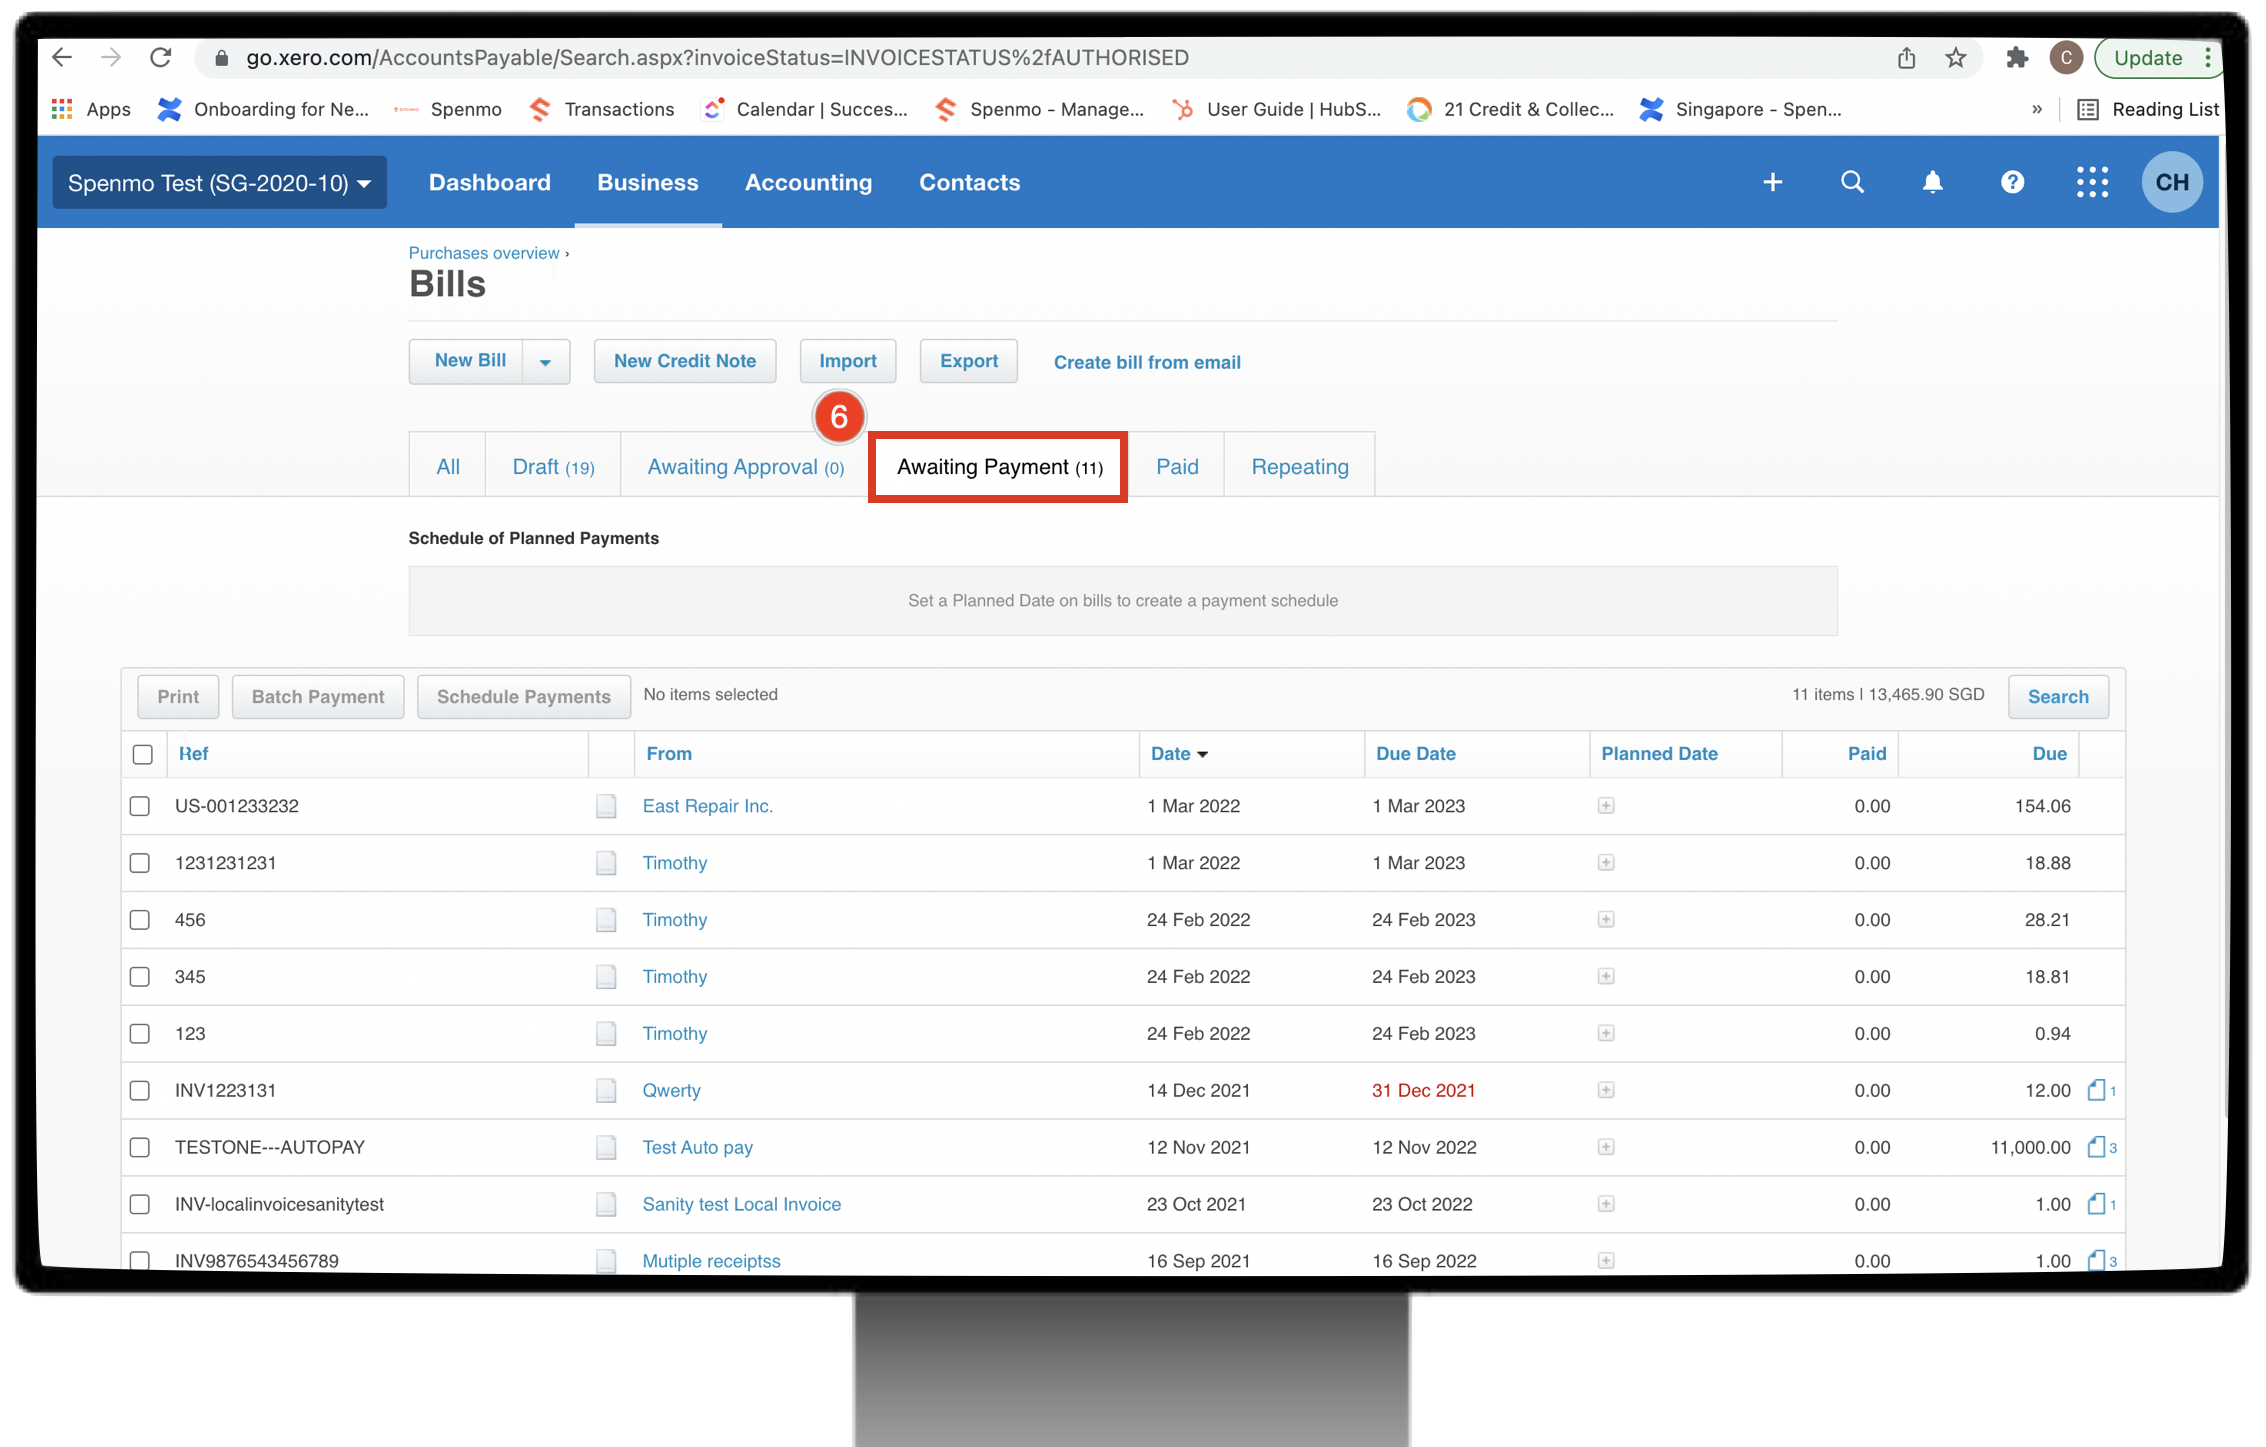Open the browser extensions puzzle icon

[2016, 58]
